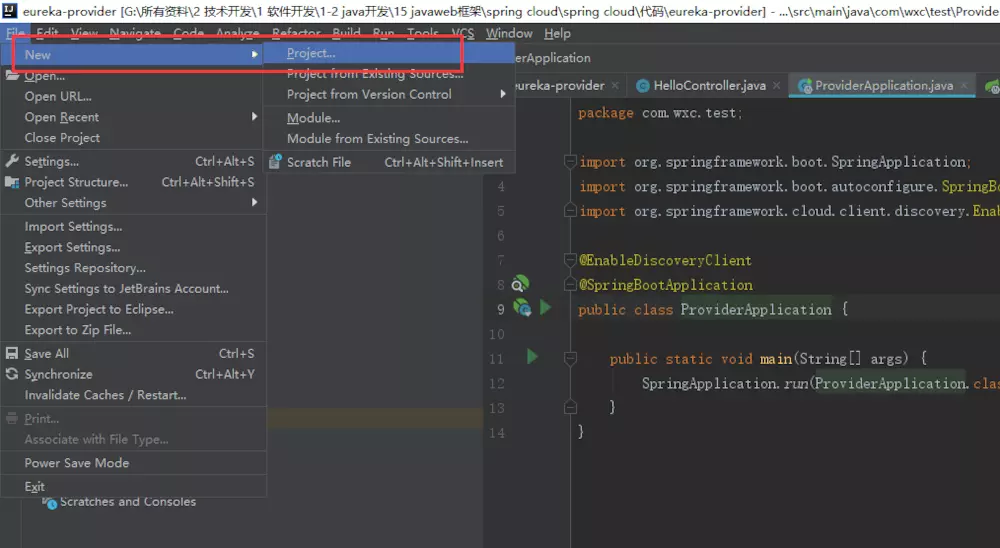Image resolution: width=1000 pixels, height=548 pixels.
Task: Click the @EnableDiscoveryClient annotation text
Action: pos(665,260)
